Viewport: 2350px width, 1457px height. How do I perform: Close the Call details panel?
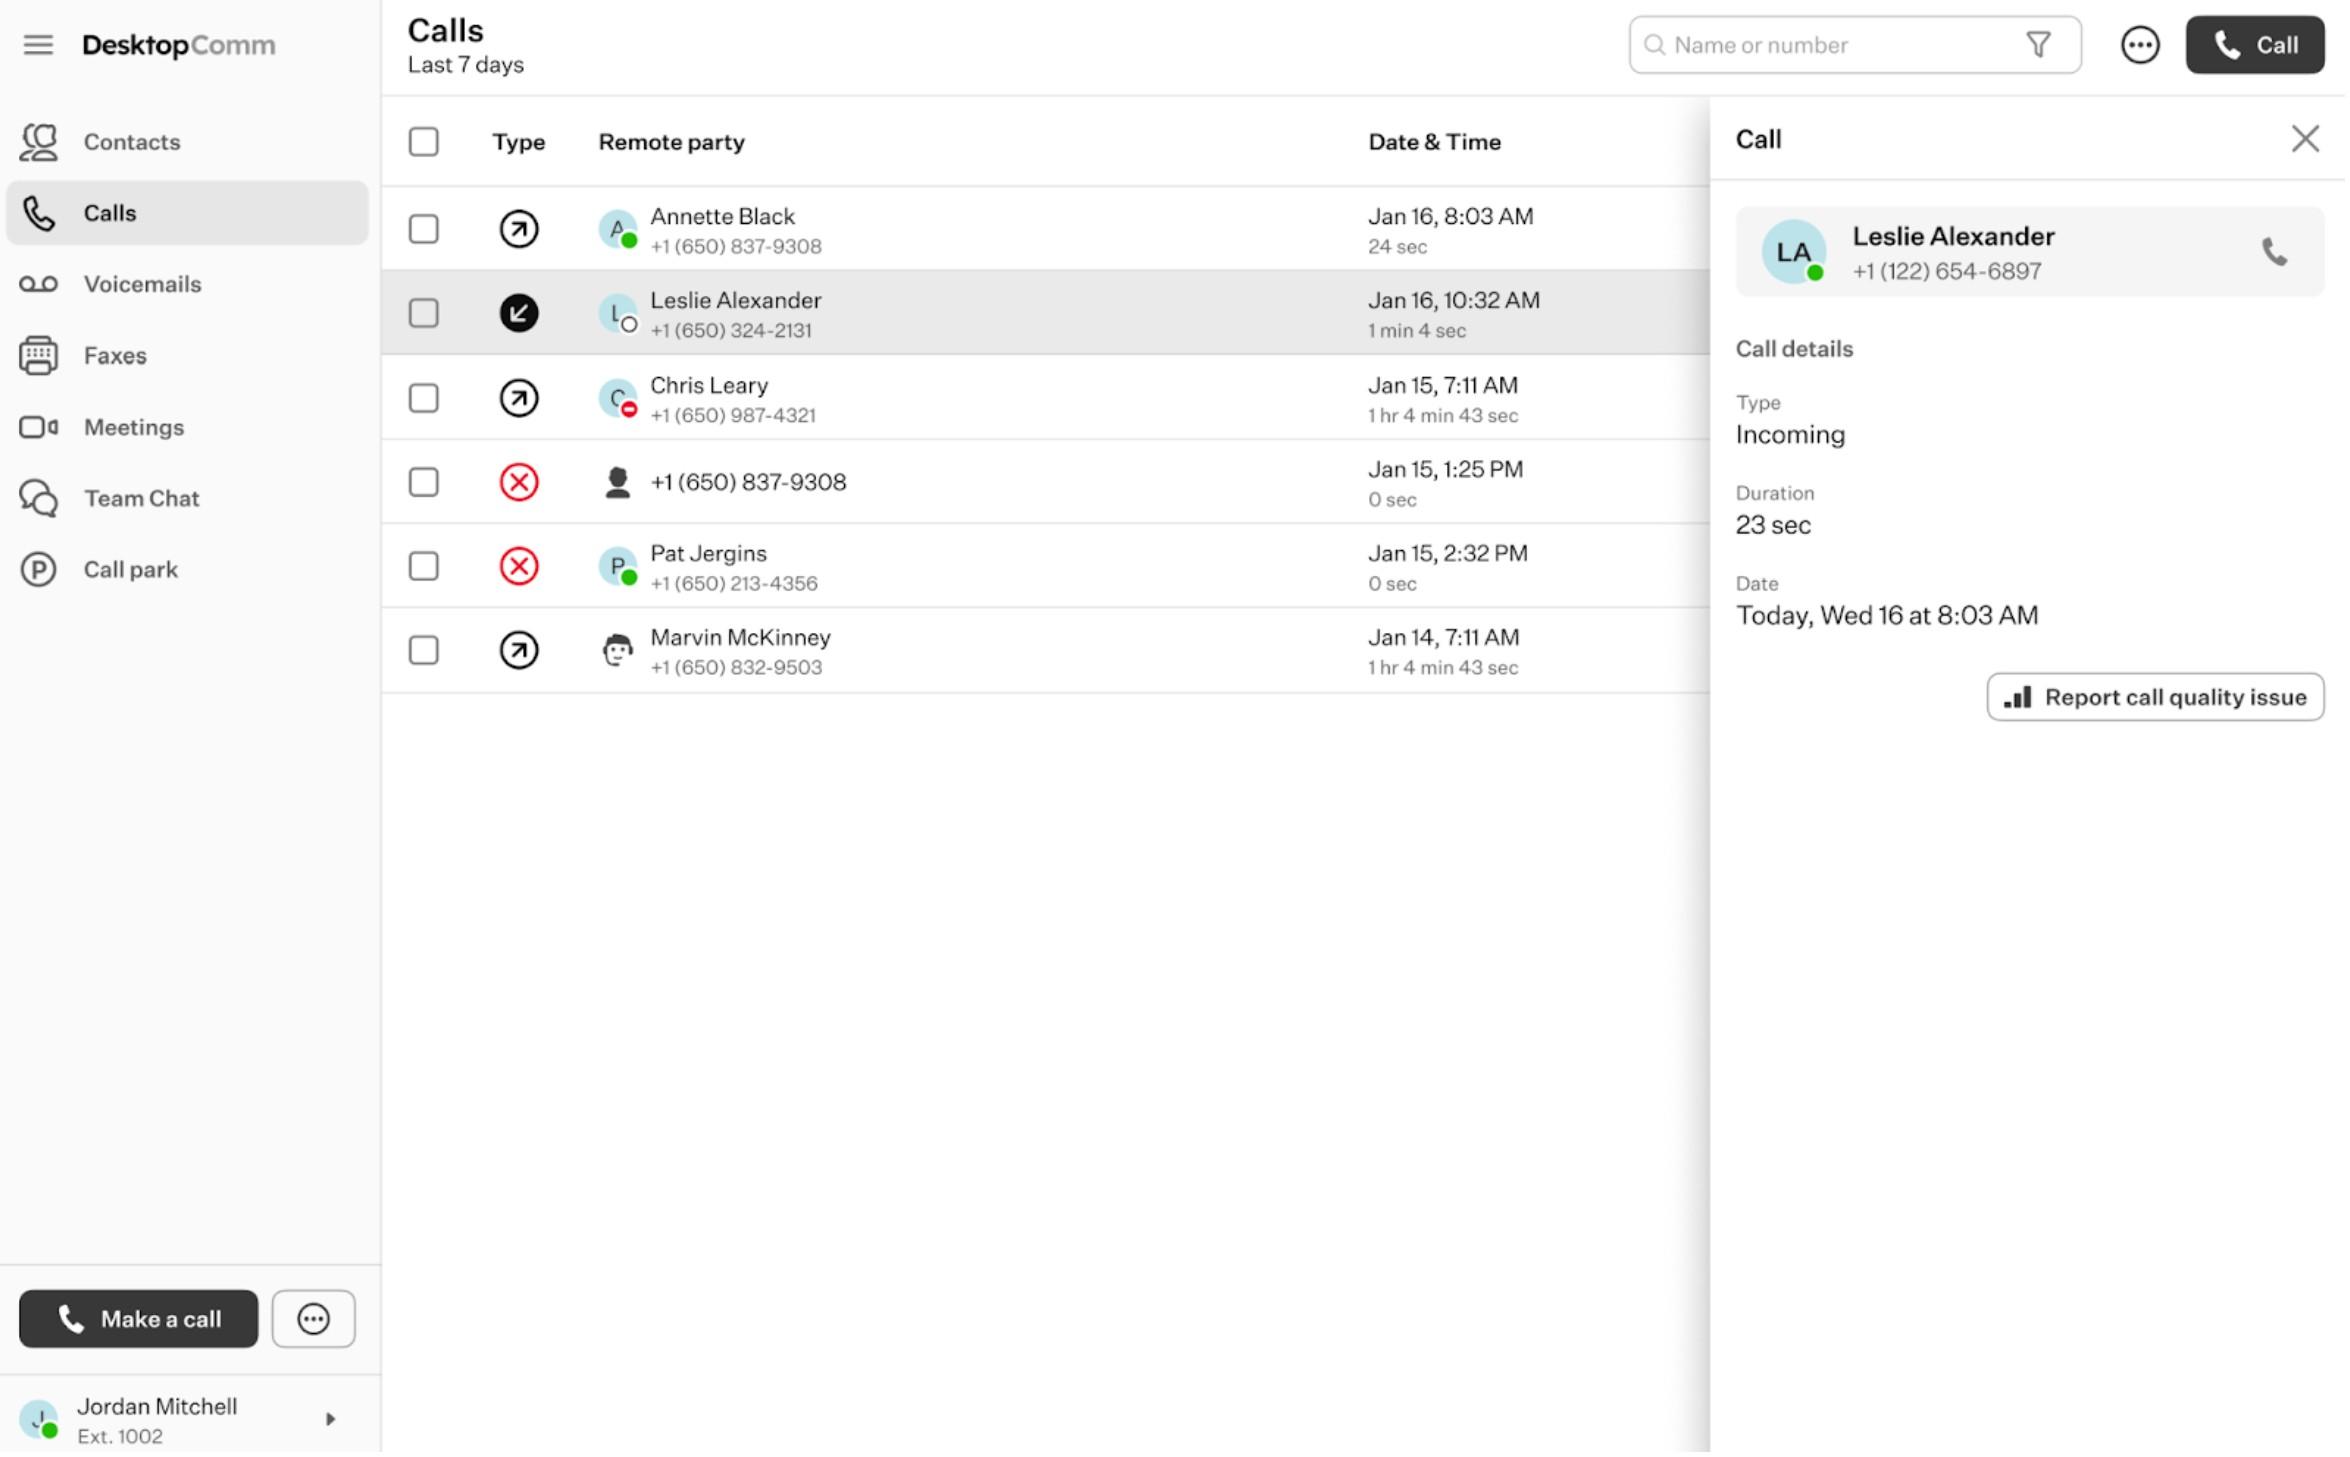click(2304, 139)
